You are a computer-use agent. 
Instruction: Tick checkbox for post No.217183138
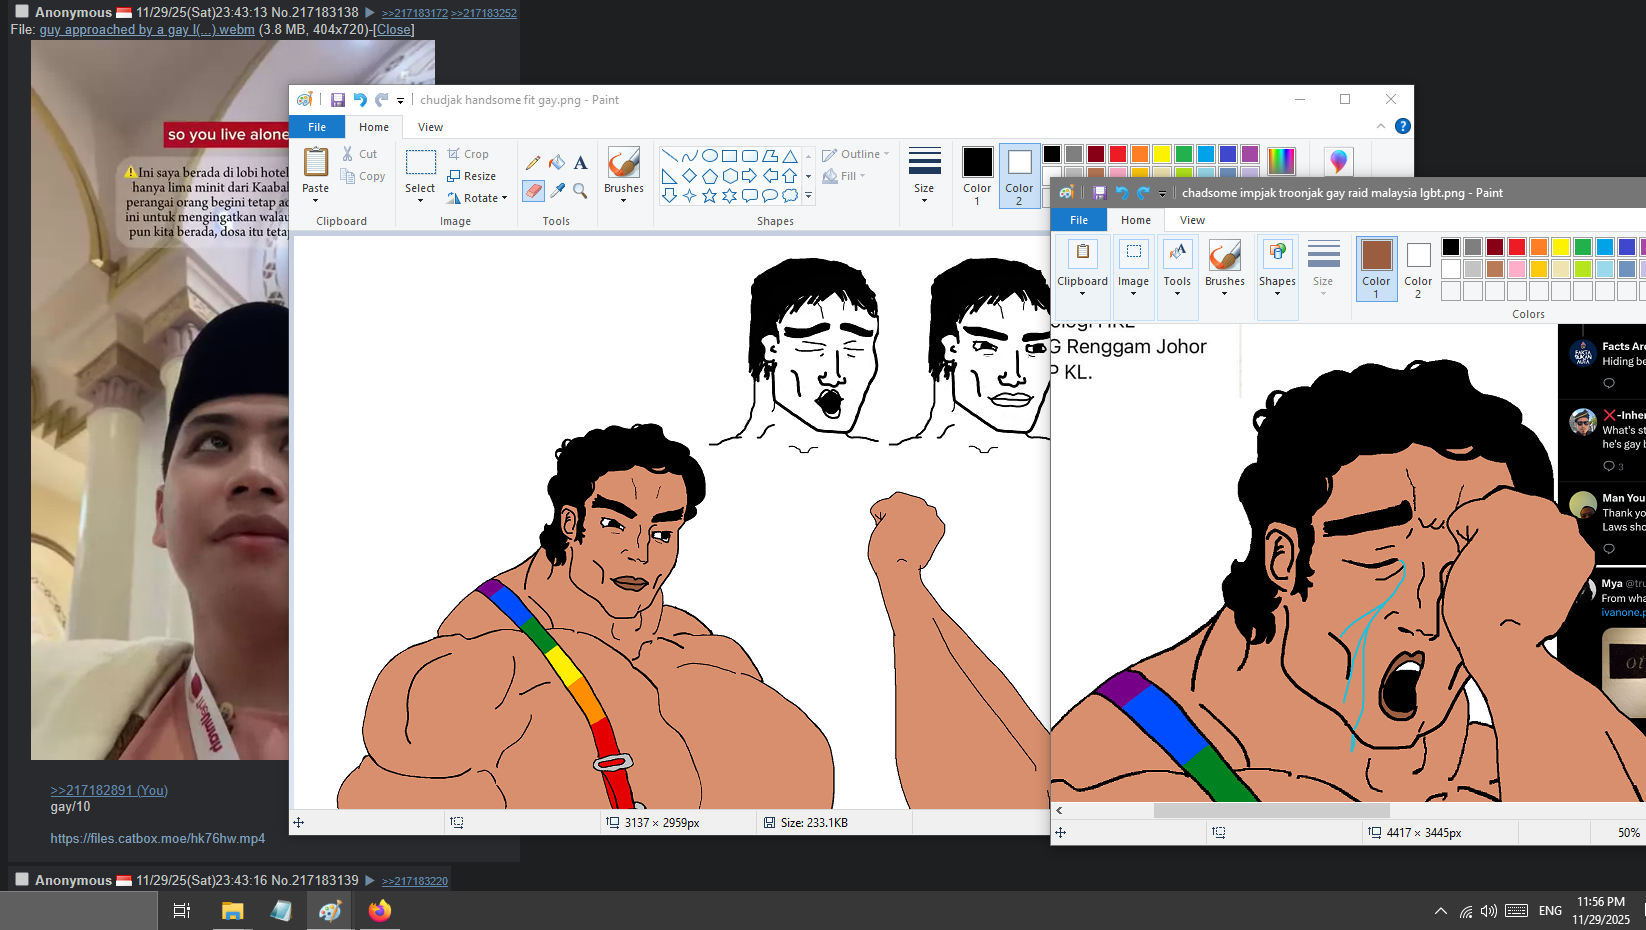[x=21, y=12]
